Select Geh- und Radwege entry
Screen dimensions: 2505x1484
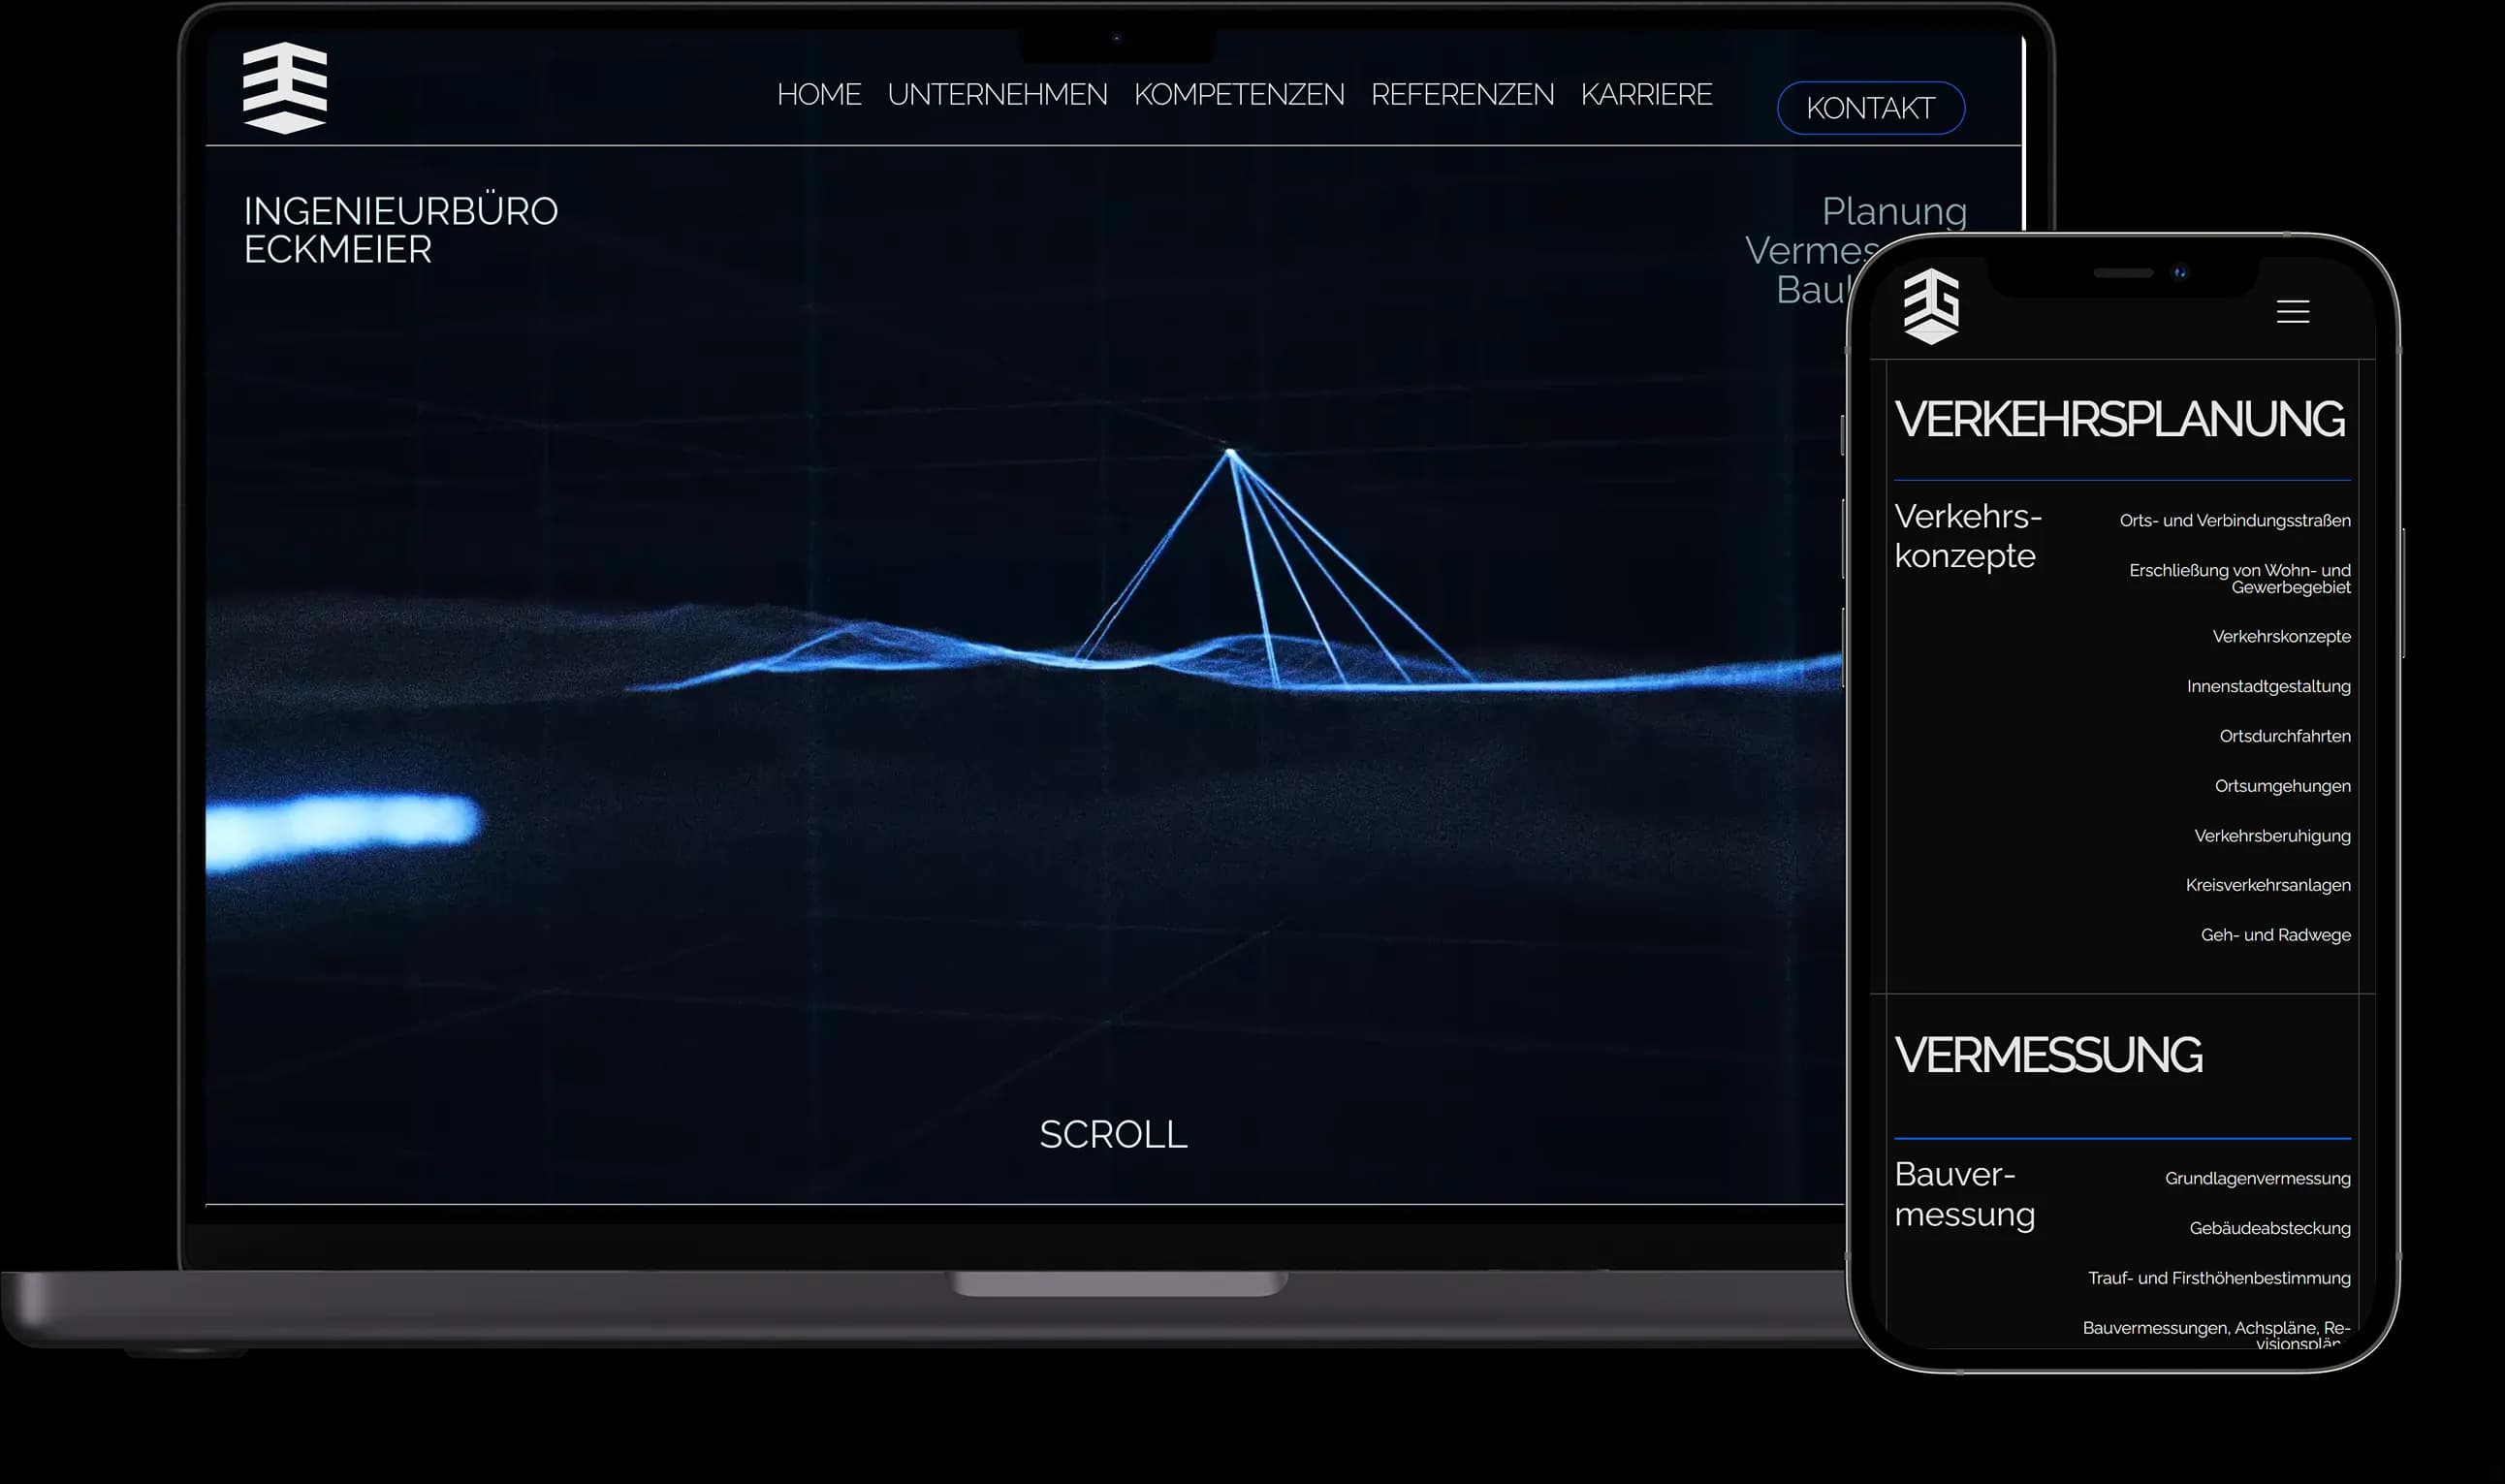tap(2275, 935)
